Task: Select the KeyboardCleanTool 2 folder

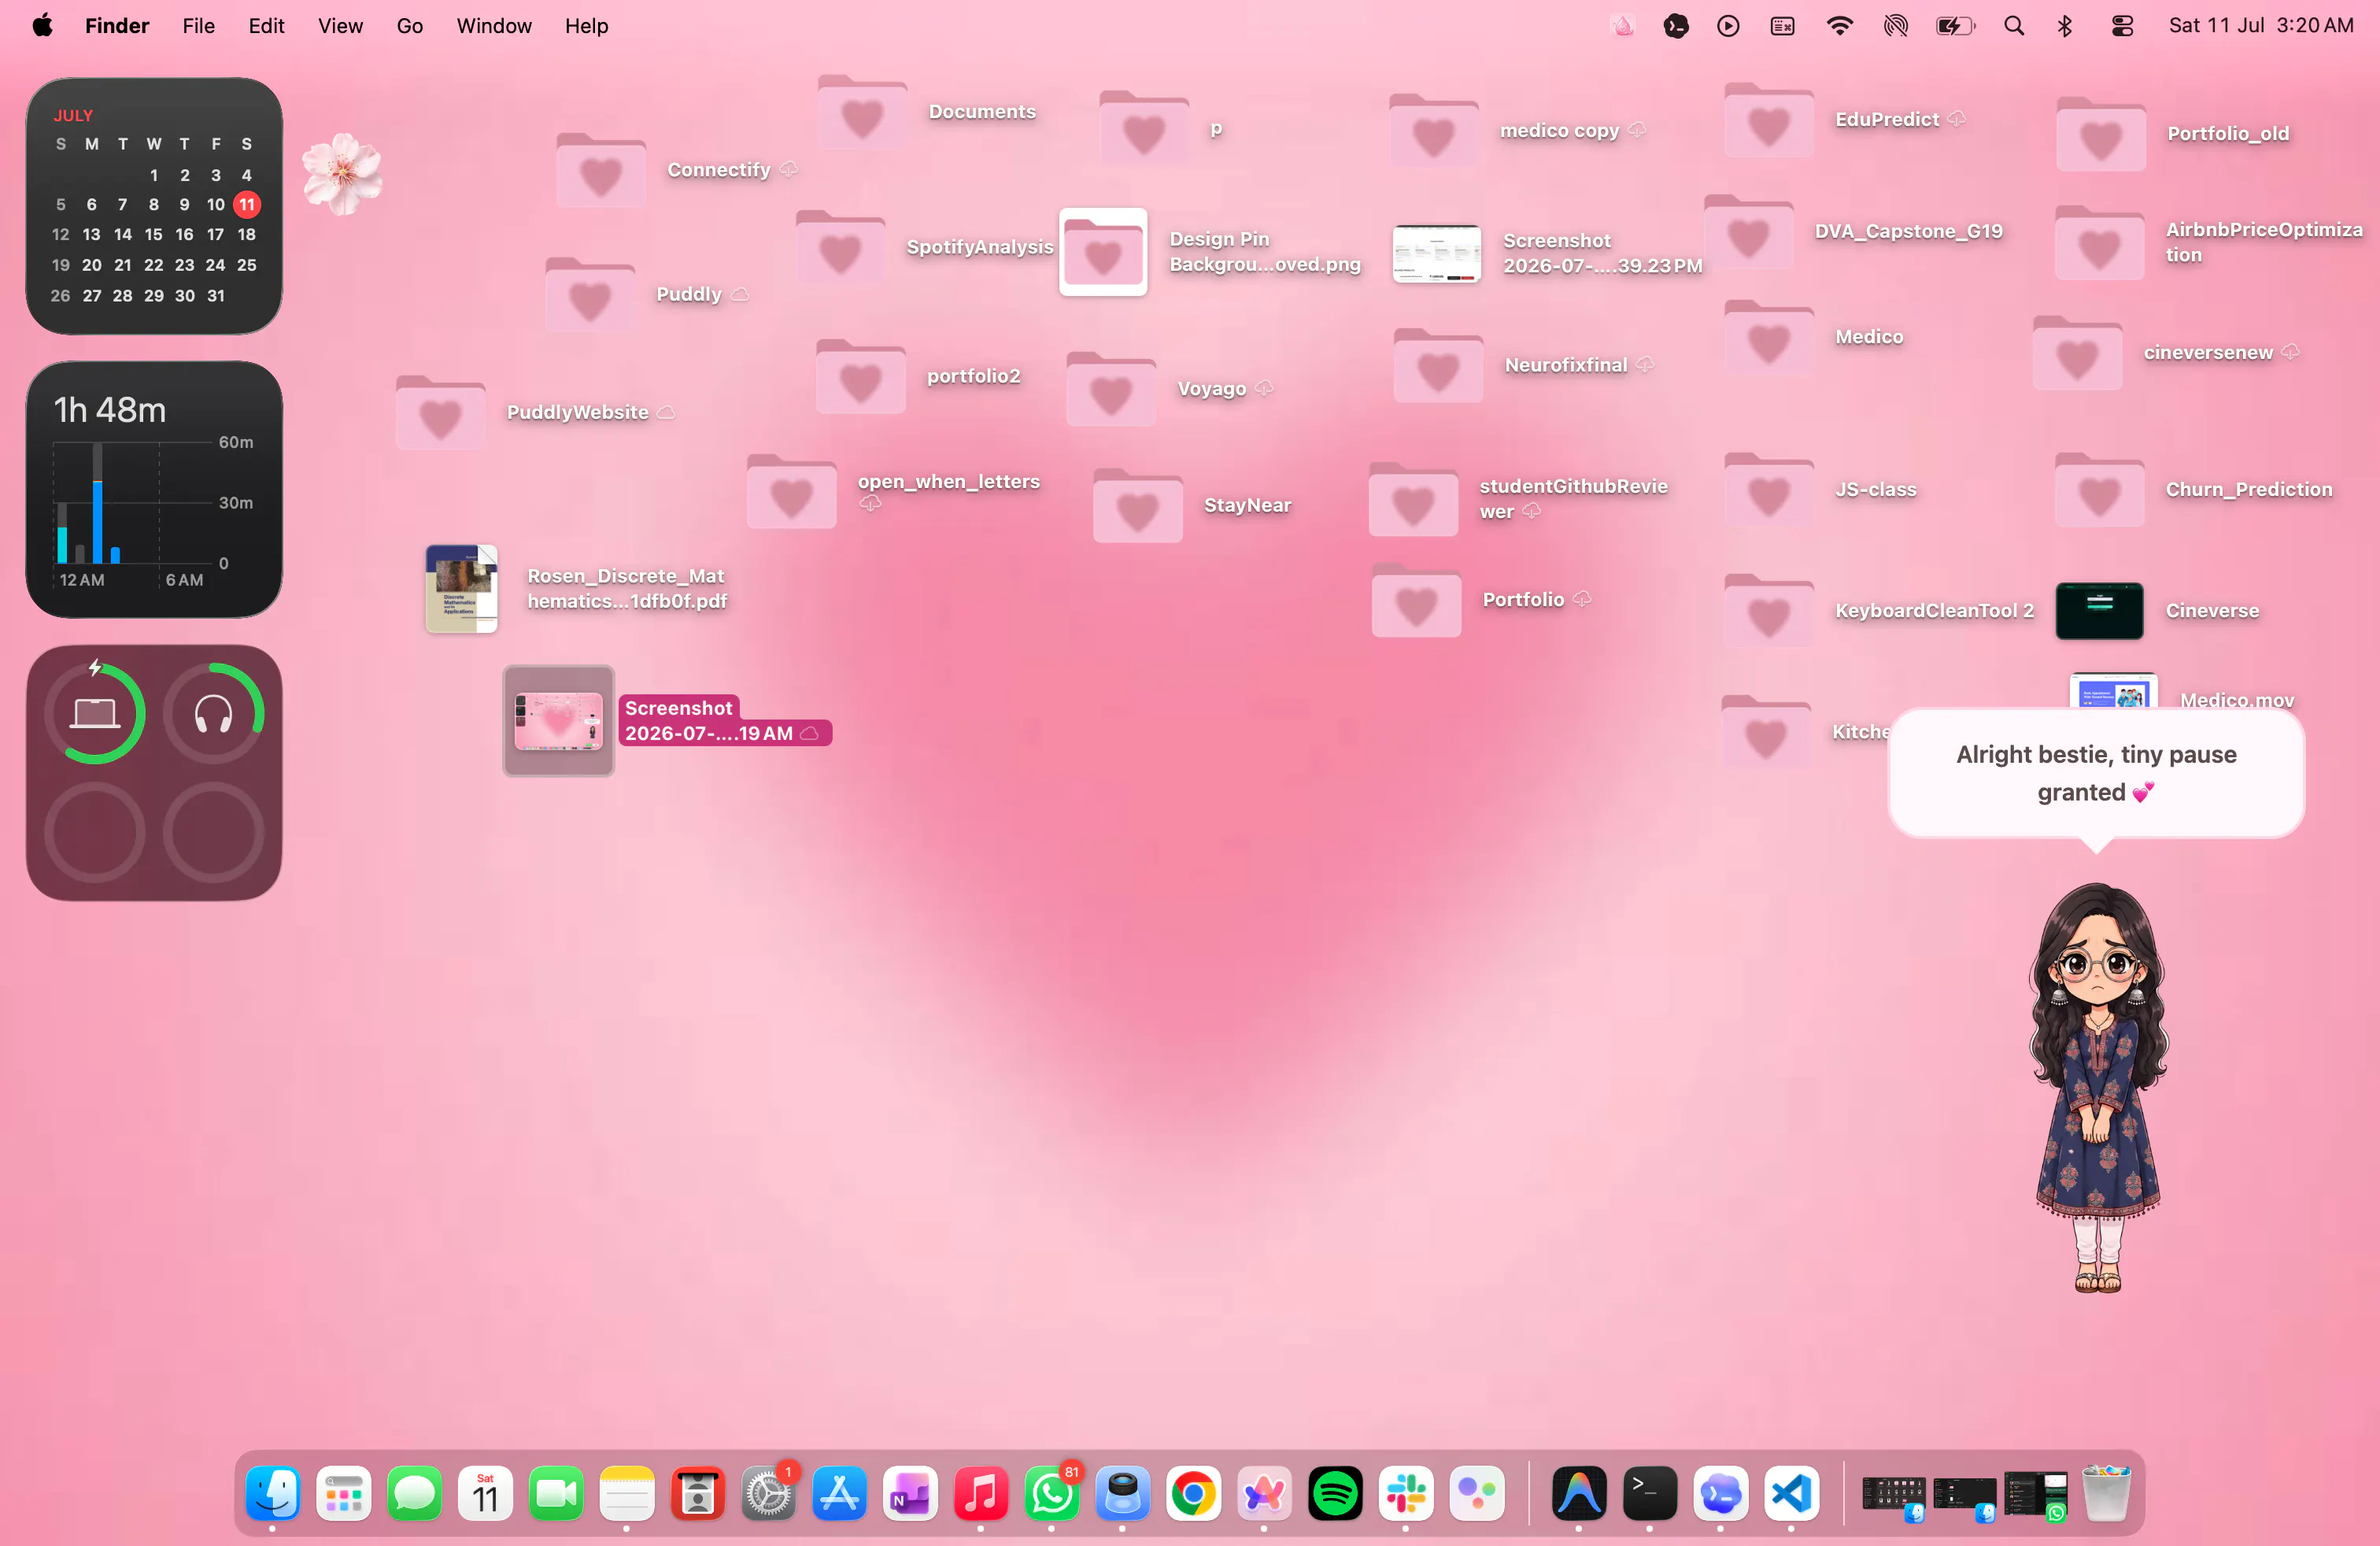Action: [x=1769, y=611]
